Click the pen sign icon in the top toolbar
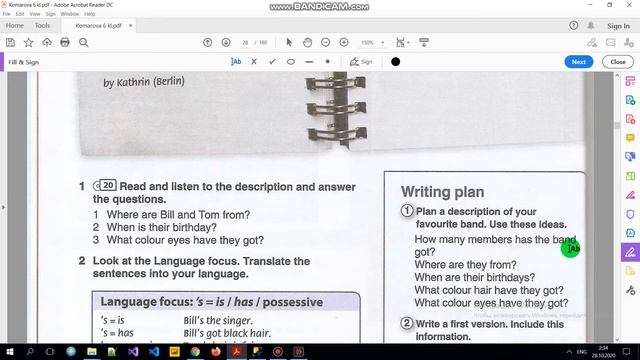This screenshot has width=640, height=360. coord(592,42)
